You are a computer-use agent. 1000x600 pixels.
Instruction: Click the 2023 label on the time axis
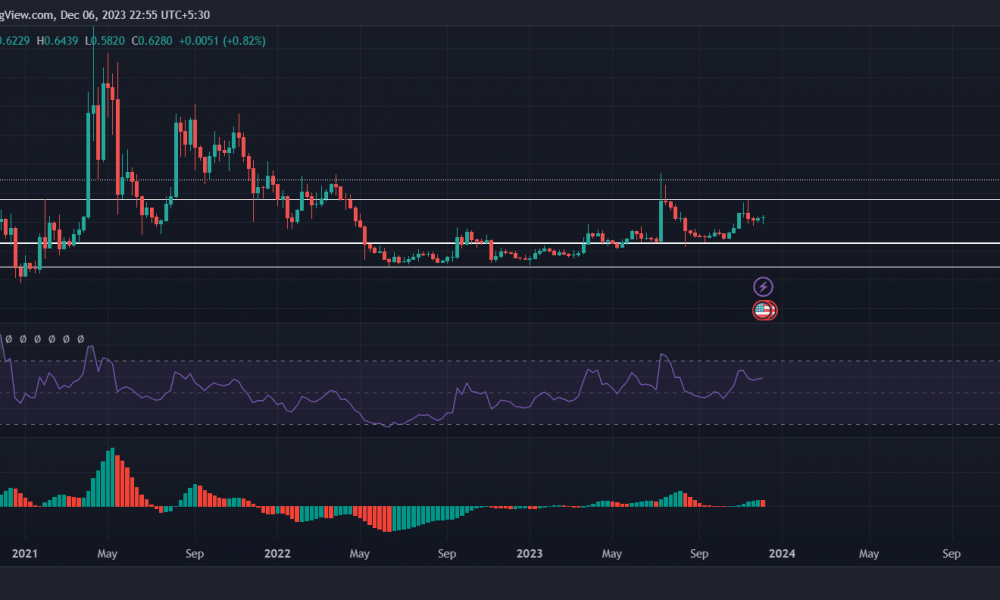click(529, 553)
